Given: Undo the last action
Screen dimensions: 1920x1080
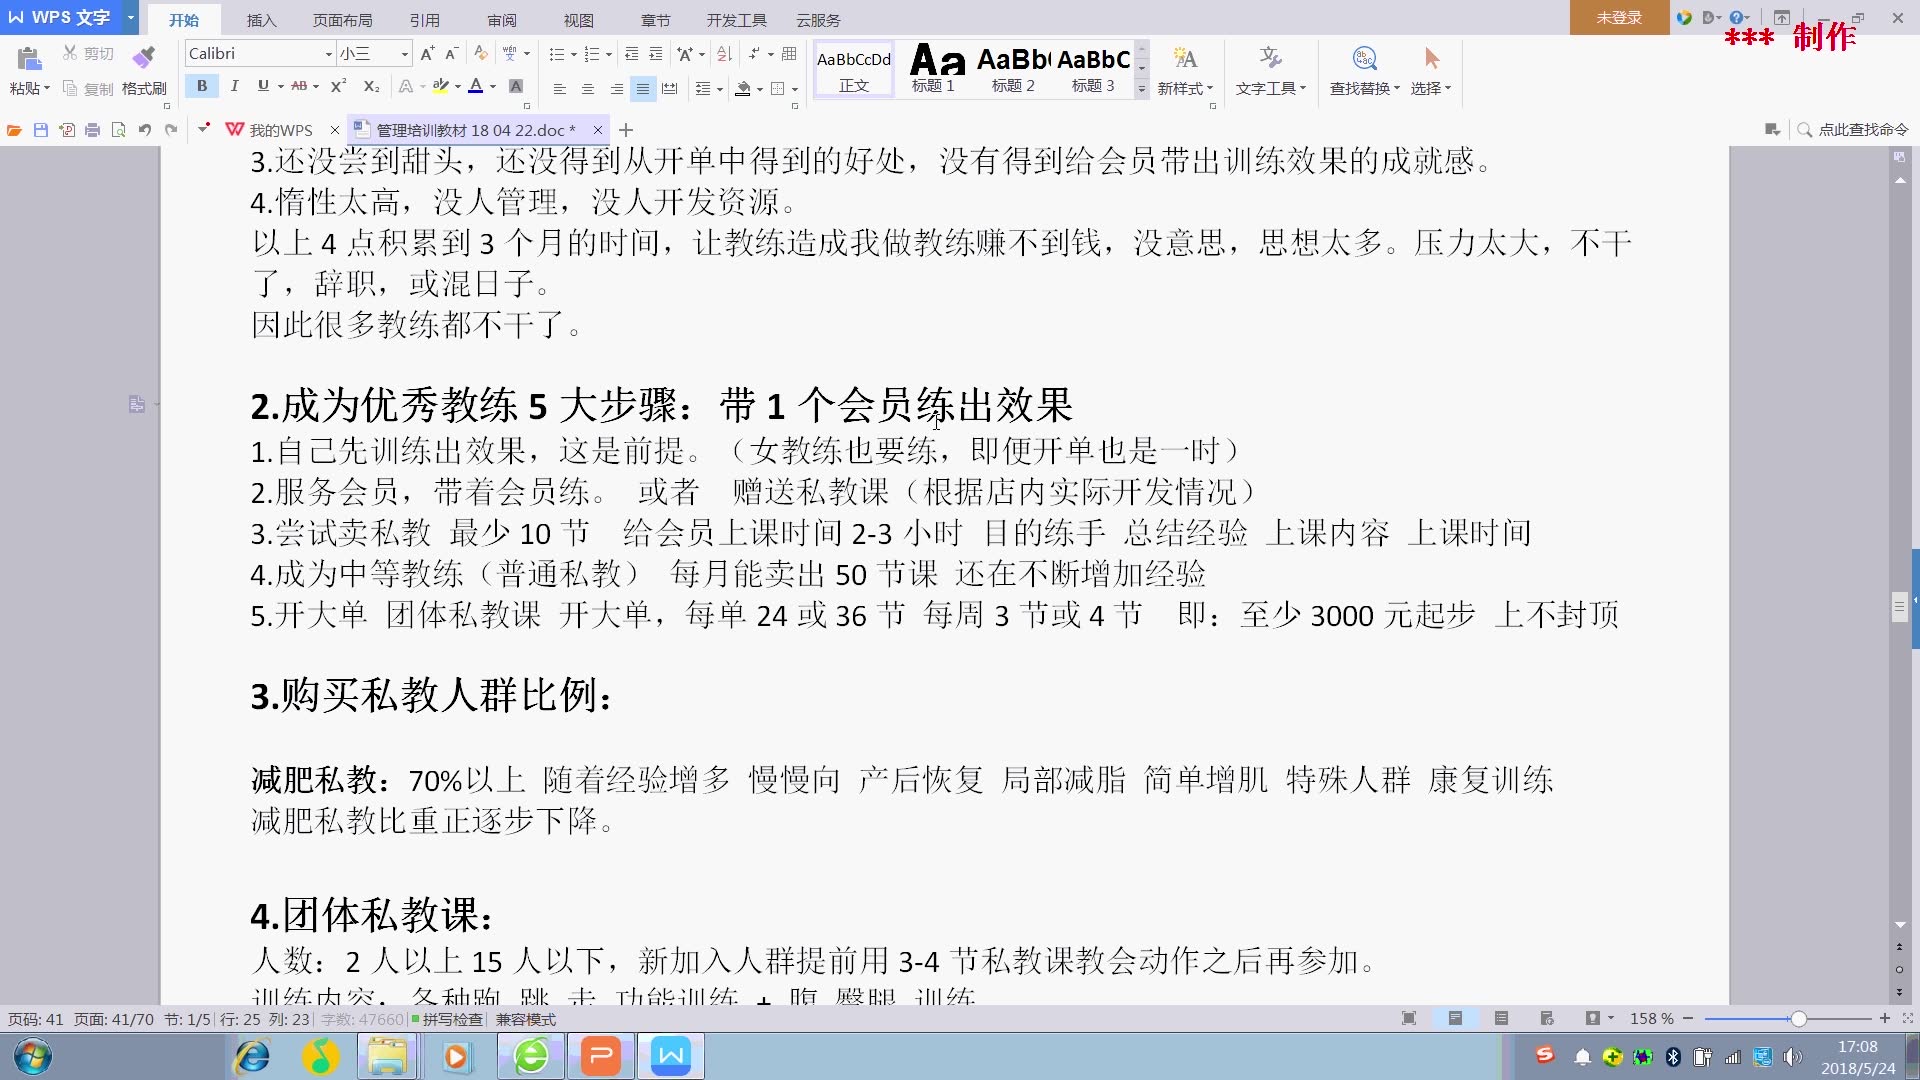Looking at the screenshot, I should [x=145, y=130].
